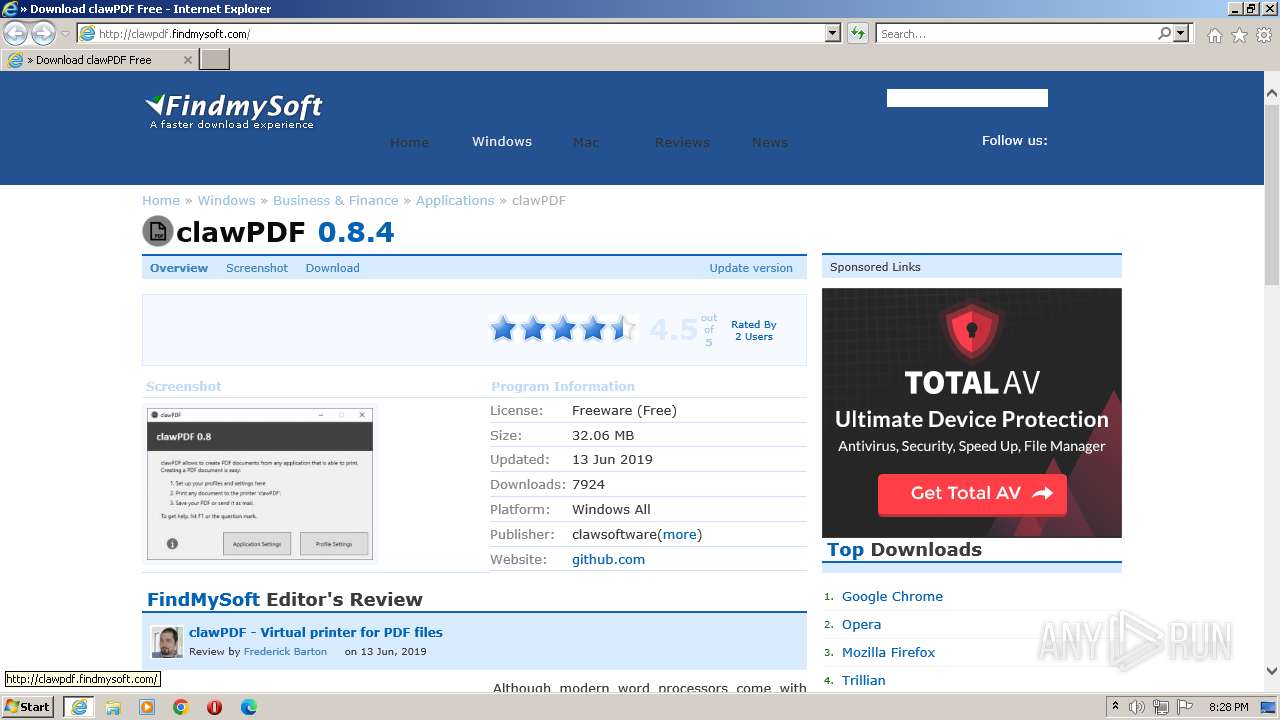Click the fifth half-filled rating star
This screenshot has height=720, width=1280.
pyautogui.click(x=623, y=328)
